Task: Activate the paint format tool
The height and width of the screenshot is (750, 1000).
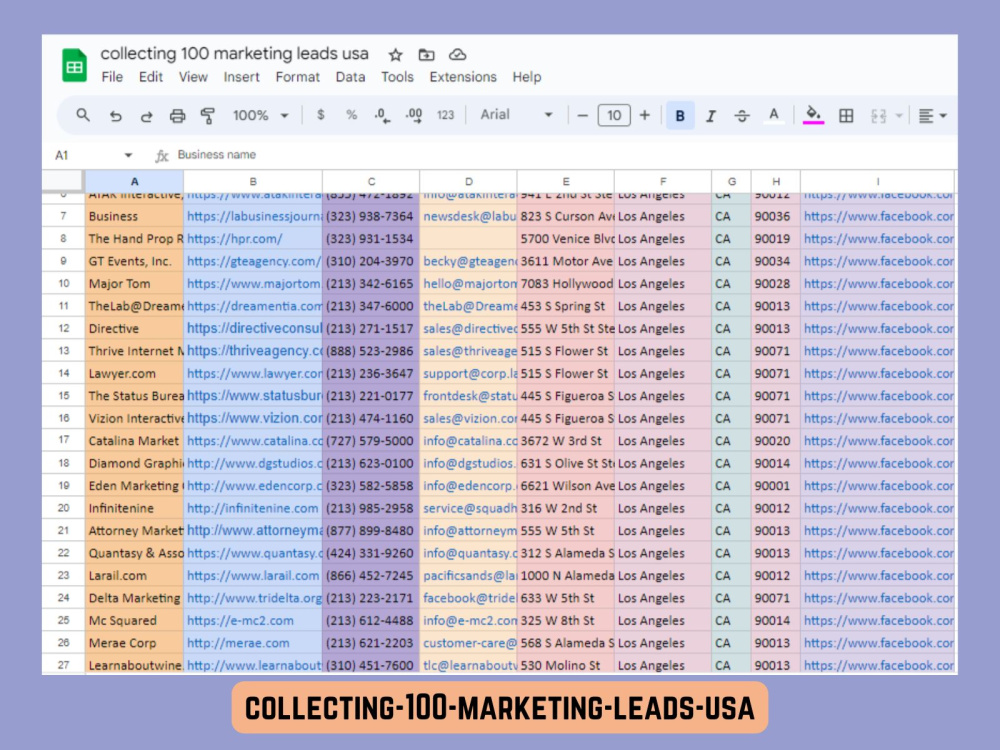Action: coord(208,115)
